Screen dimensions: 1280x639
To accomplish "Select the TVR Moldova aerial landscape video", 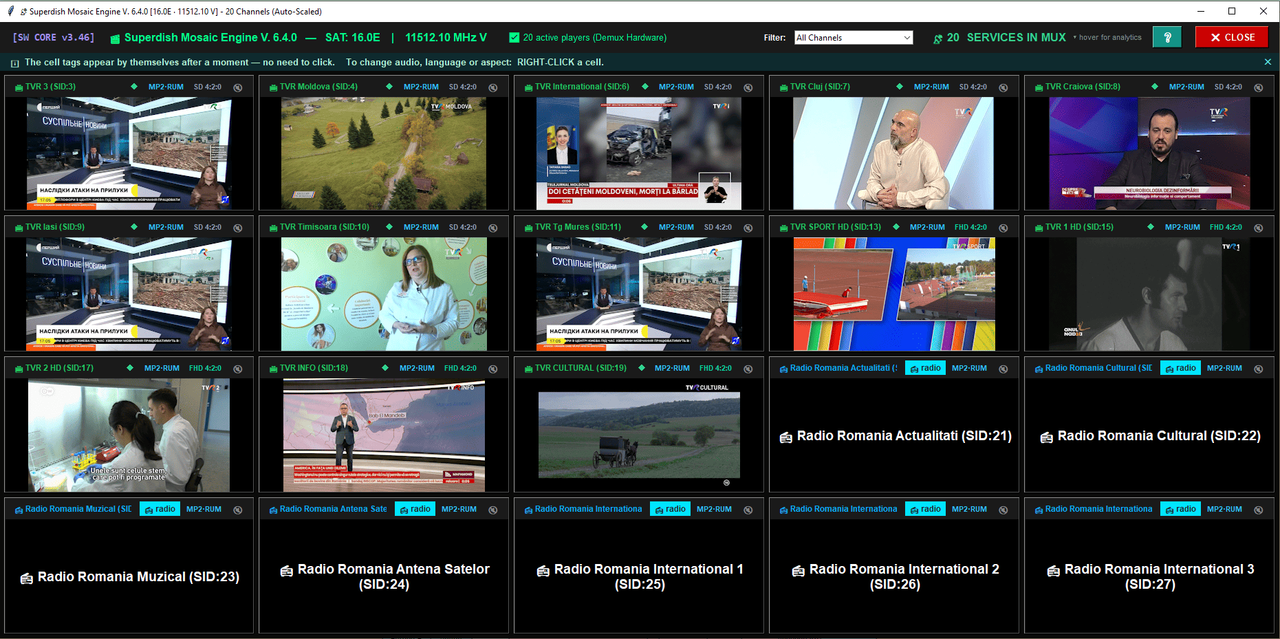I will (x=384, y=153).
